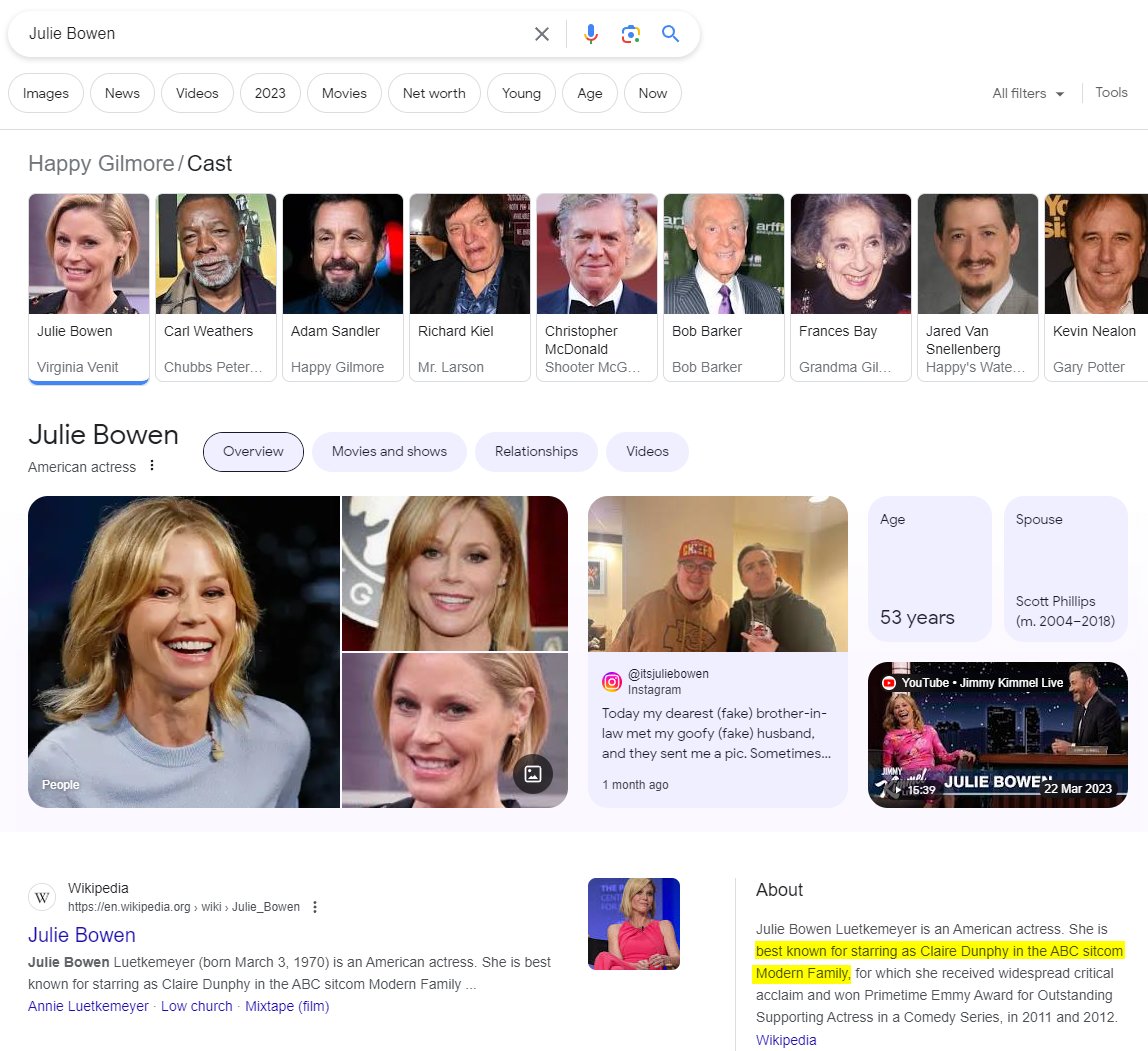Open the three-dot menu beside American actress
This screenshot has height=1051, width=1148.
pos(152,465)
